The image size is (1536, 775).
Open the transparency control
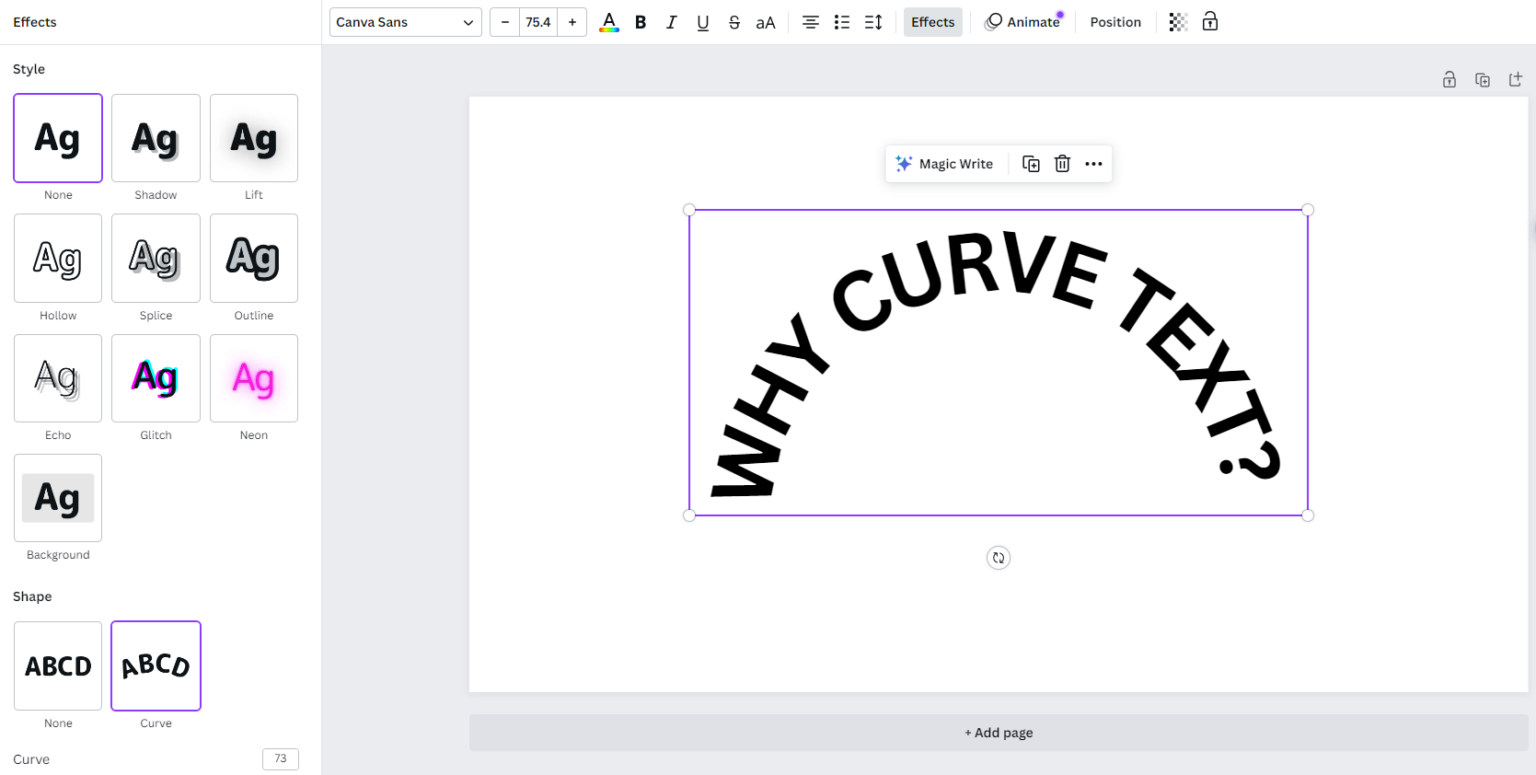1177,21
